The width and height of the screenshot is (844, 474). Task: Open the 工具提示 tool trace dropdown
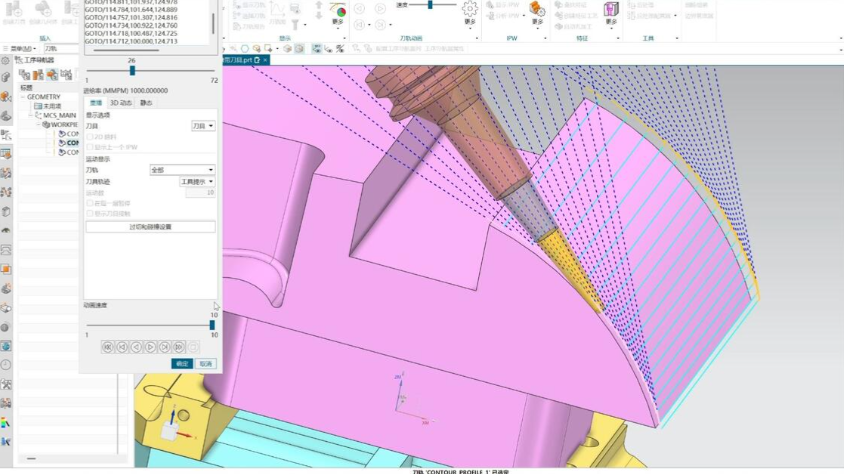(197, 182)
